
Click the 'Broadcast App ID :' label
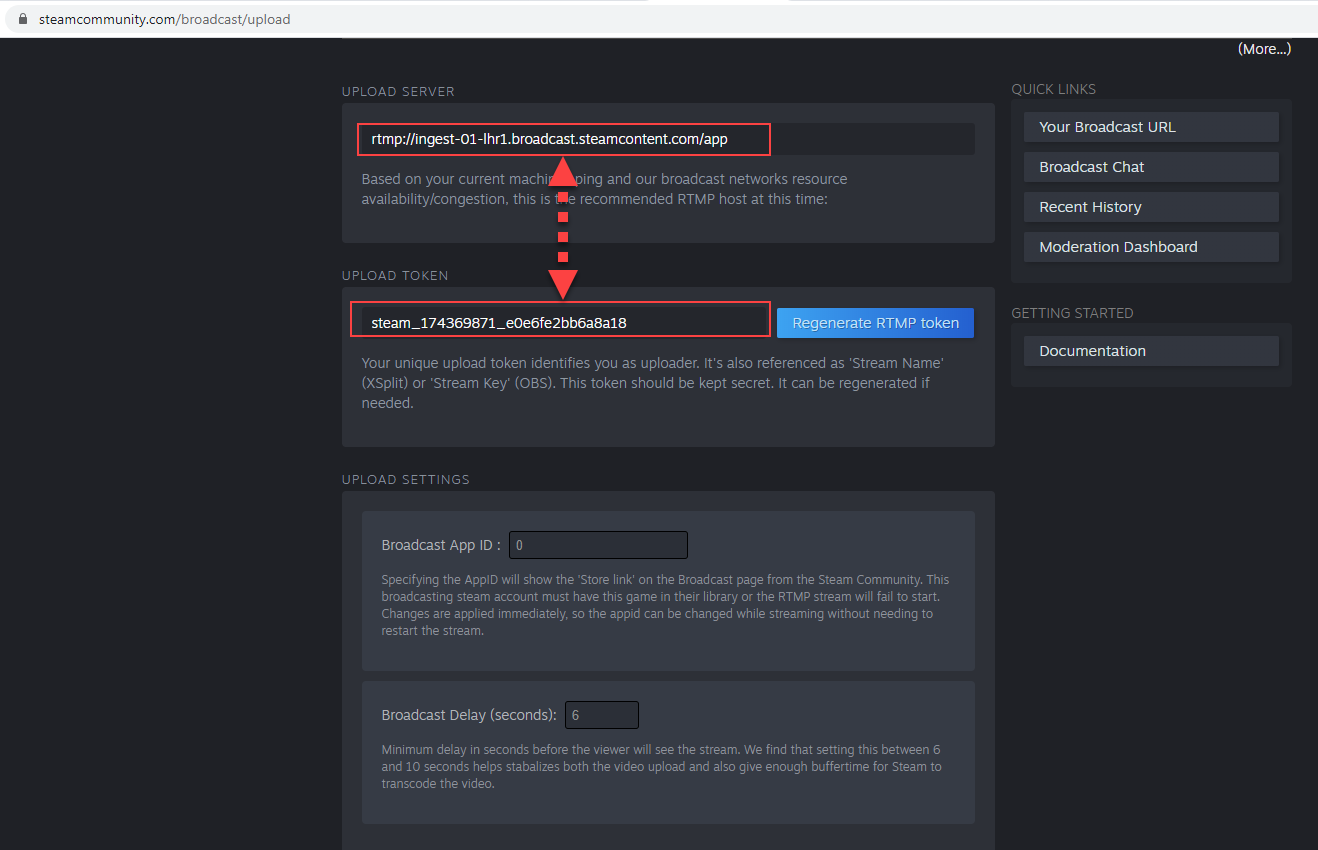[441, 545]
